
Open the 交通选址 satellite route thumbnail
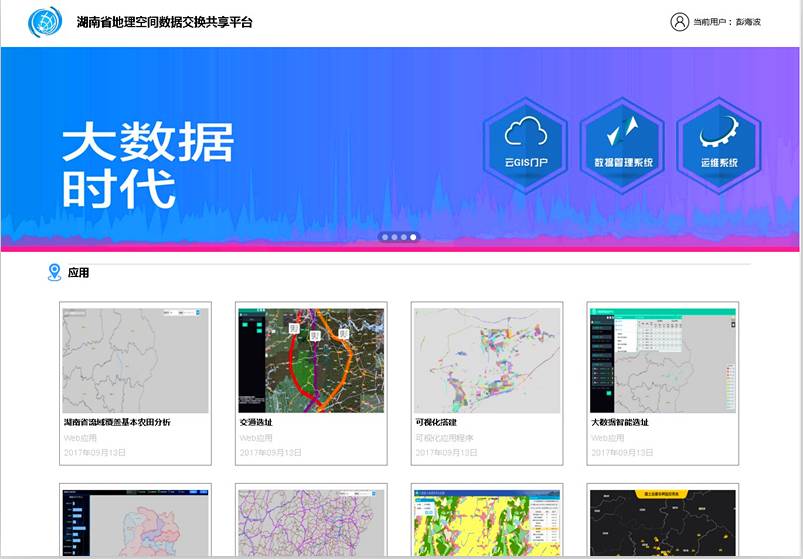click(310, 360)
